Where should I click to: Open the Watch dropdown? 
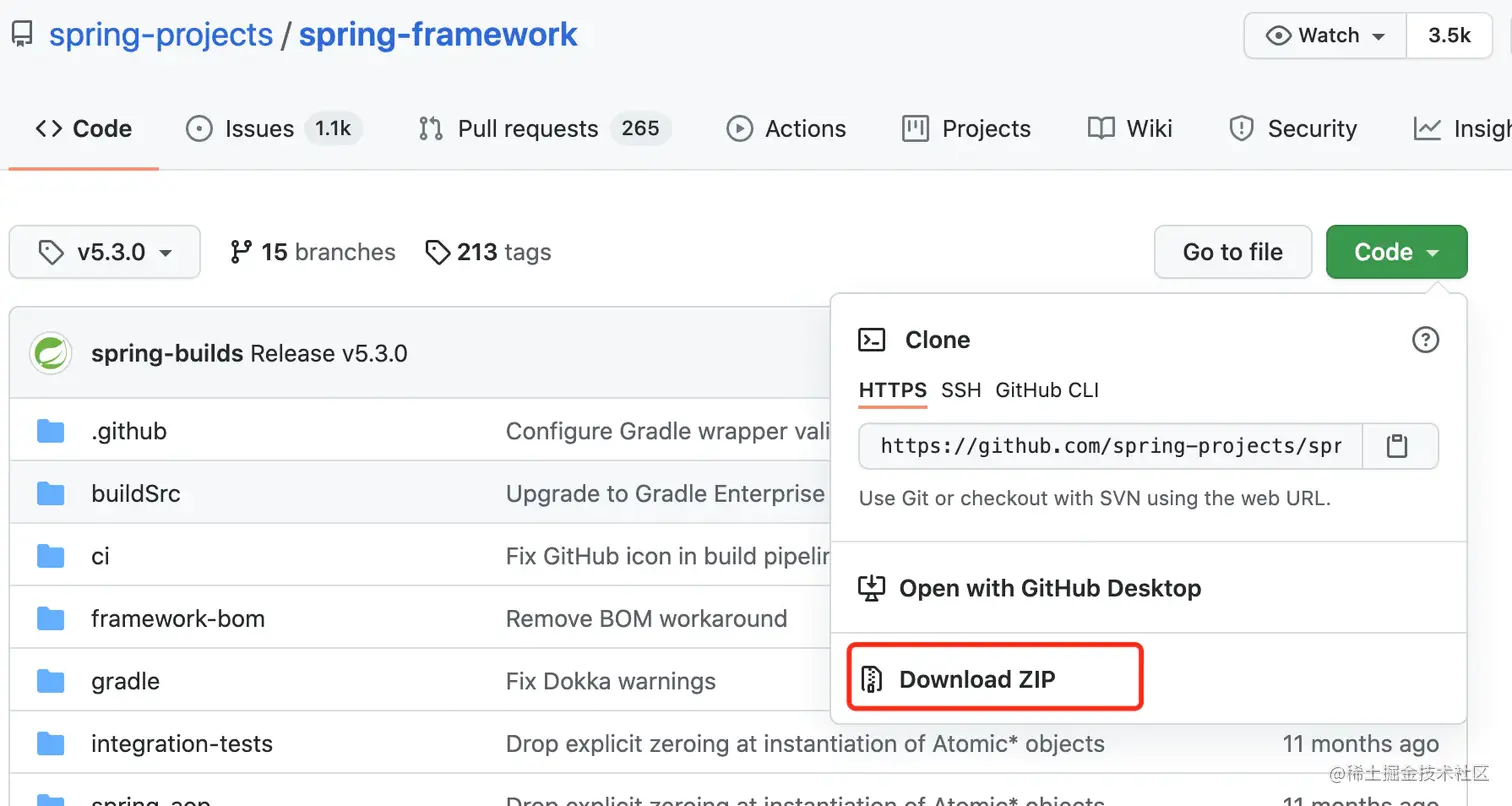(1325, 36)
